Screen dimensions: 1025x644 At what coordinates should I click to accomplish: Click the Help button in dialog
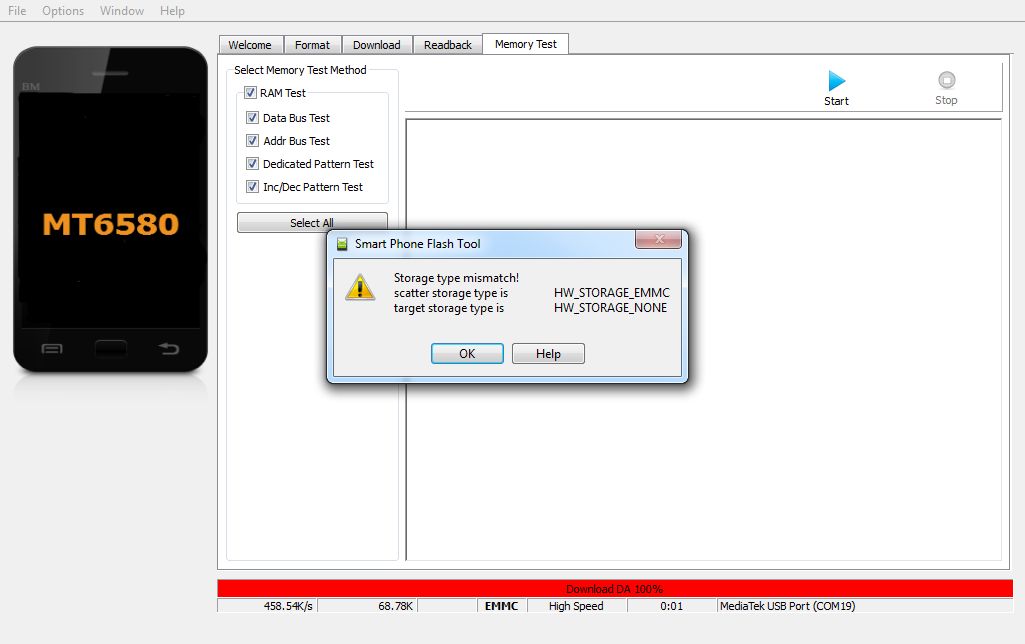(548, 354)
